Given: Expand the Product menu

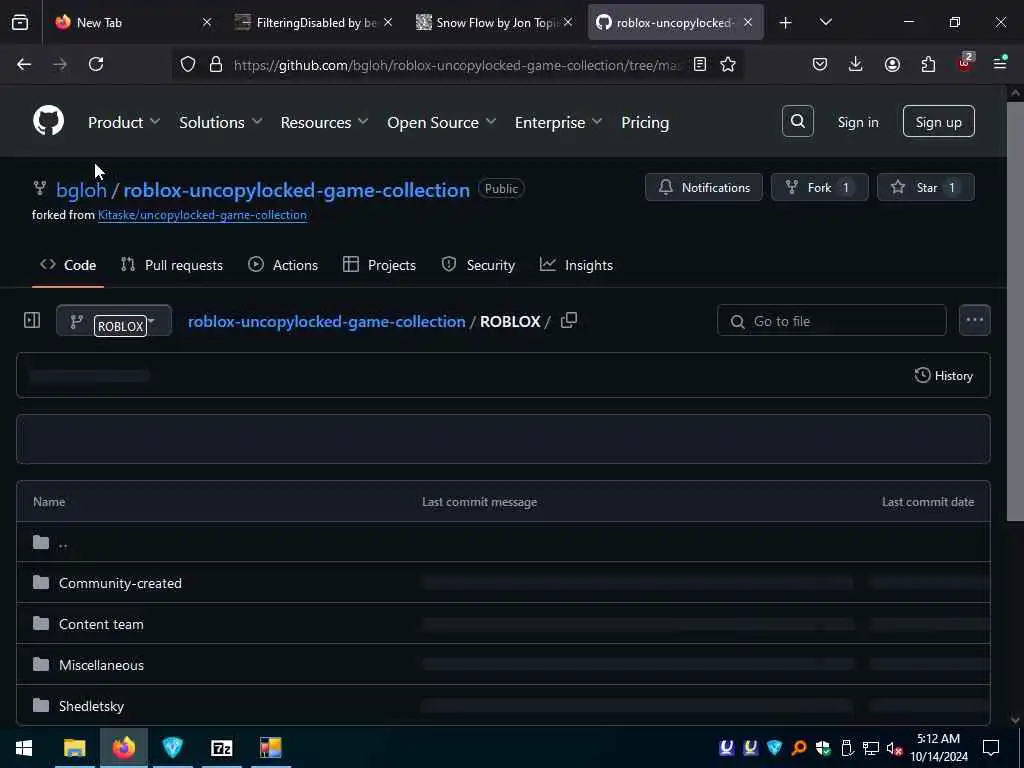Looking at the screenshot, I should tap(123, 122).
